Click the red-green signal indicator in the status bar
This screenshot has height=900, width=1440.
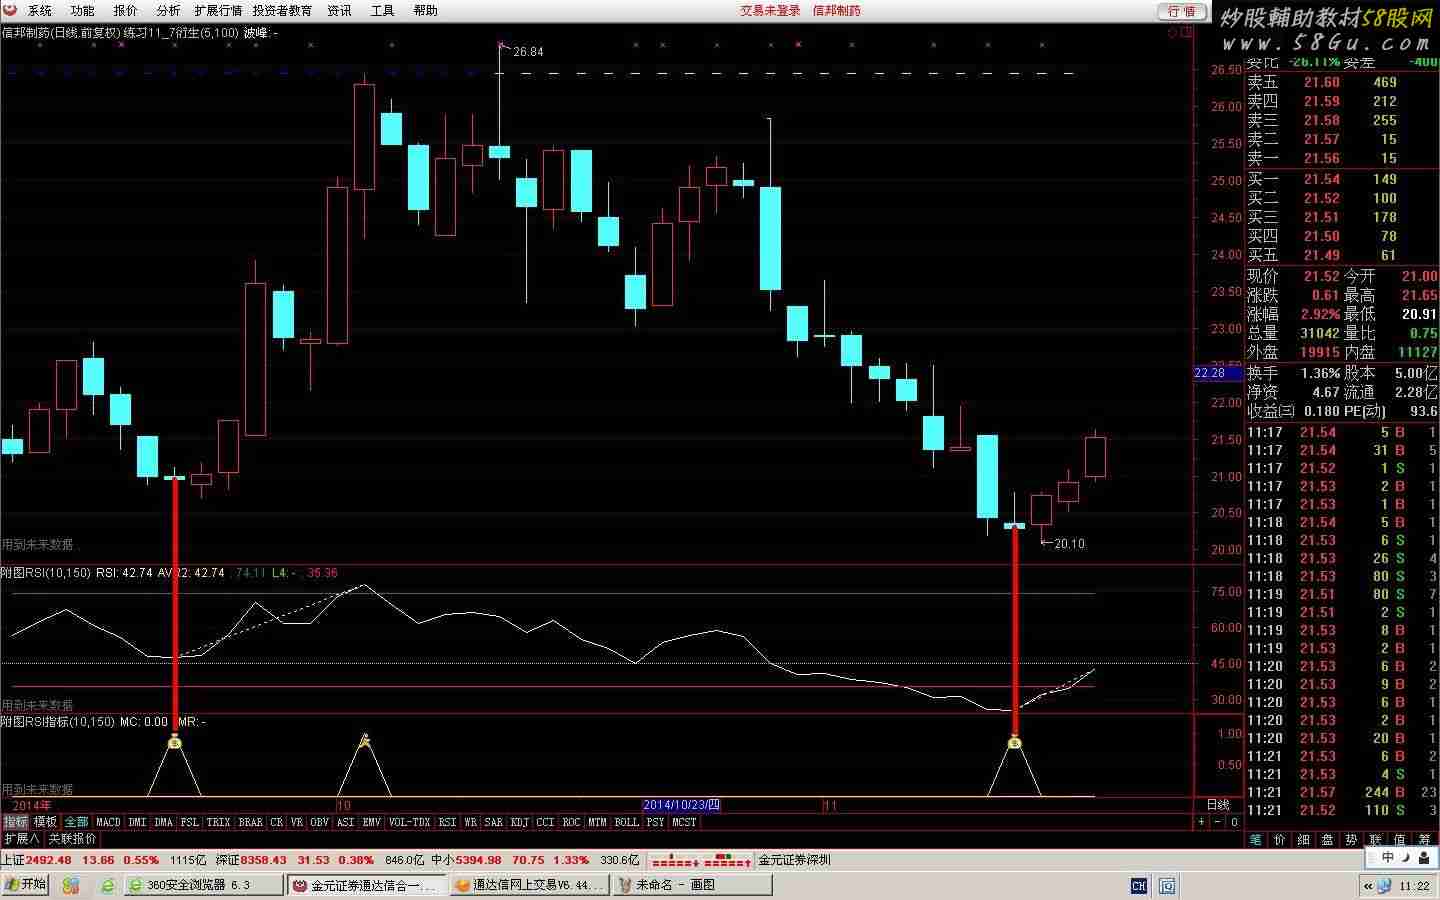click(701, 860)
